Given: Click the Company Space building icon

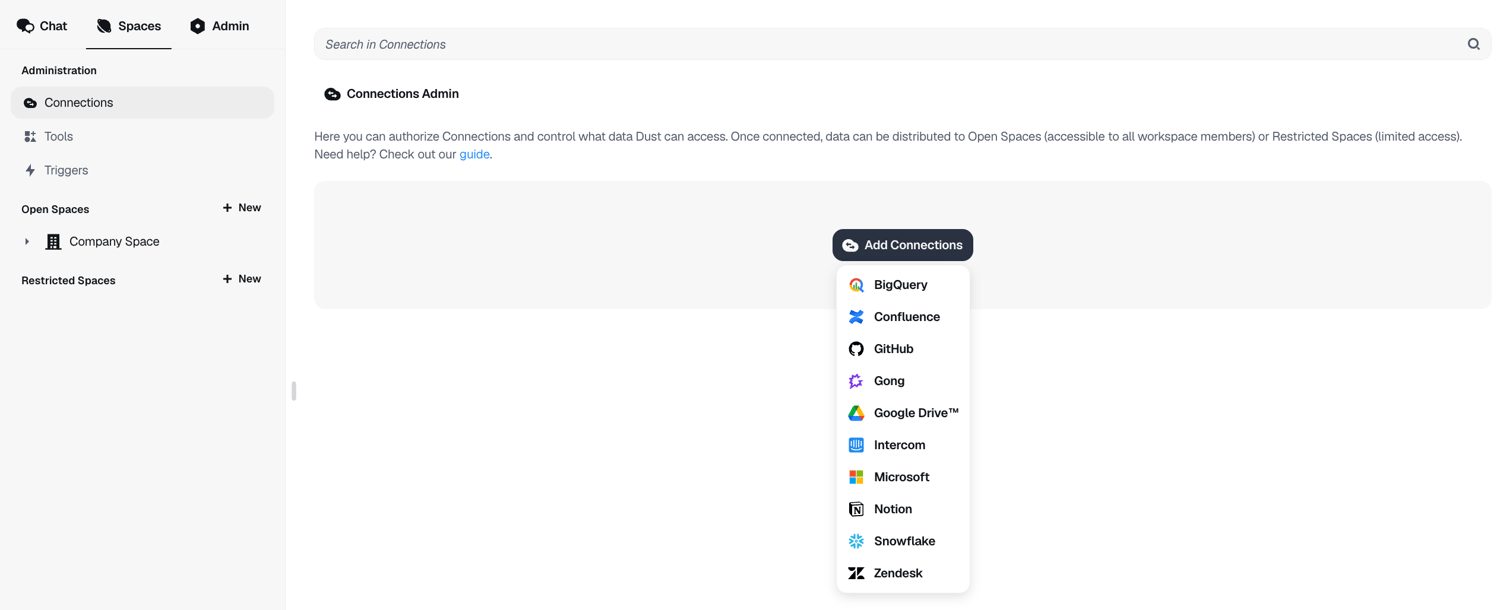Looking at the screenshot, I should tap(54, 242).
